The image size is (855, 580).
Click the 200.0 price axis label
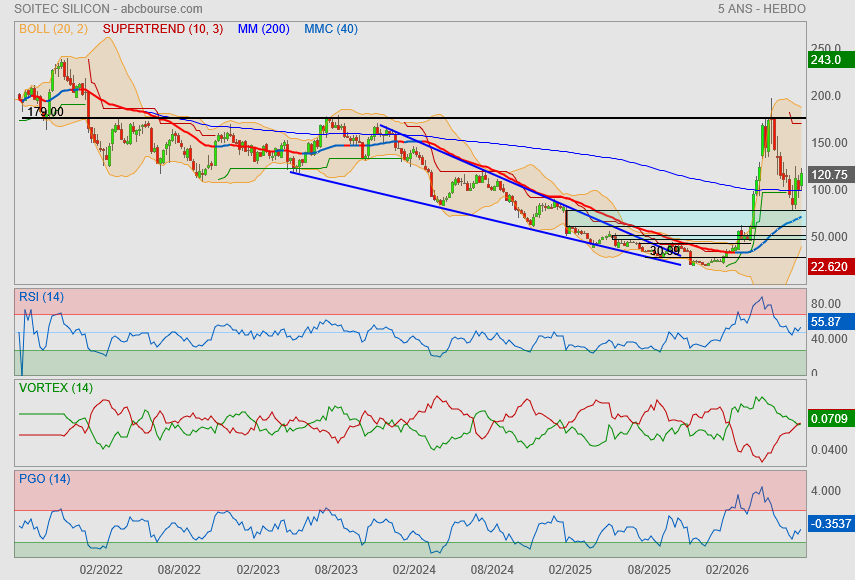(x=826, y=96)
